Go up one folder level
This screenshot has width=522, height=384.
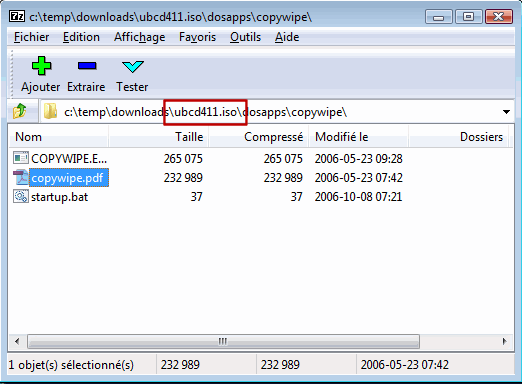click(20, 111)
